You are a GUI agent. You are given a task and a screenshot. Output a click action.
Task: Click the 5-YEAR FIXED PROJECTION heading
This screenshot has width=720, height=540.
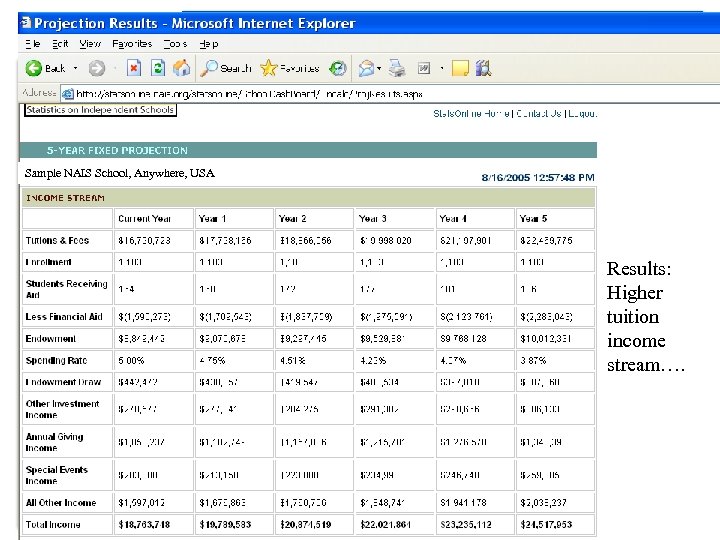pyautogui.click(x=117, y=150)
